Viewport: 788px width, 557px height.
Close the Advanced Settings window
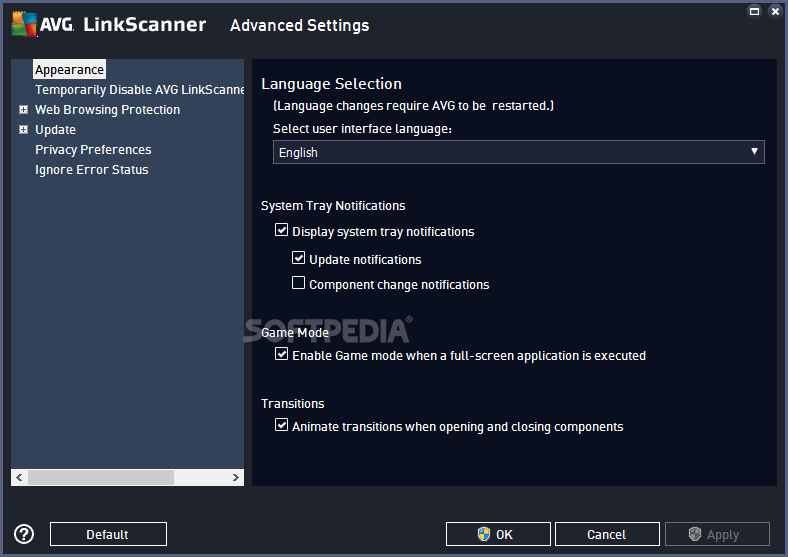tap(775, 11)
